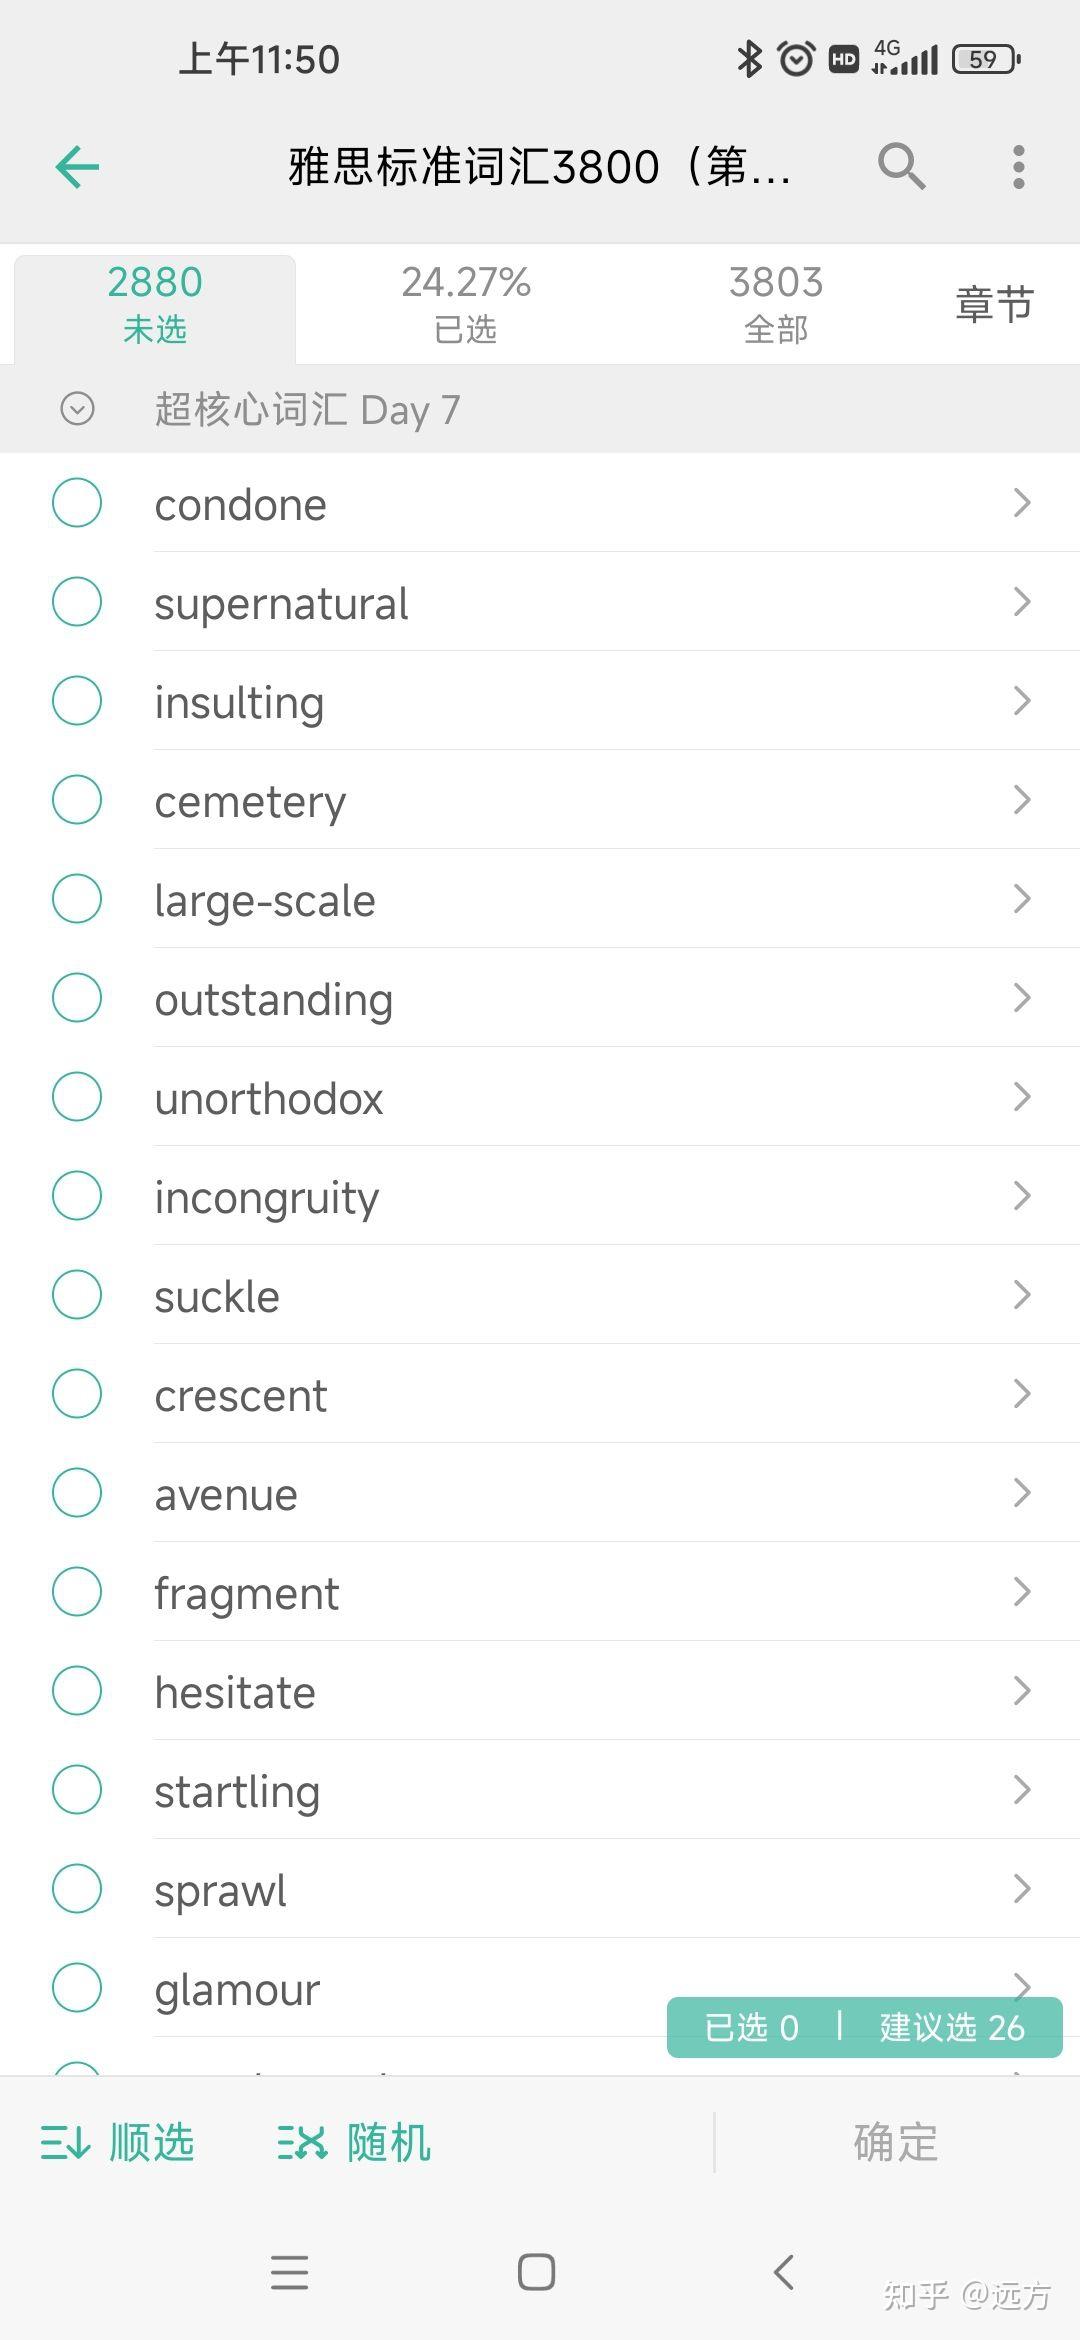This screenshot has height=2340, width=1080.
Task: Tap the 建议选 26 suggestion badge
Action: tap(951, 2027)
